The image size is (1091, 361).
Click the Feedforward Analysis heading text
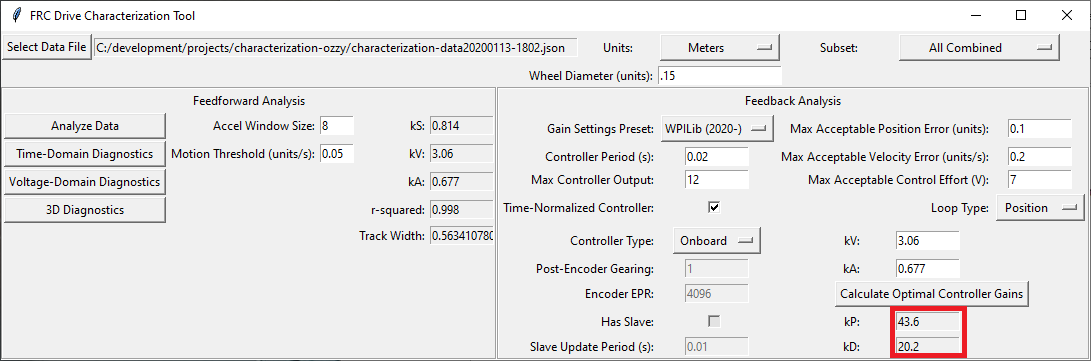[x=248, y=101]
